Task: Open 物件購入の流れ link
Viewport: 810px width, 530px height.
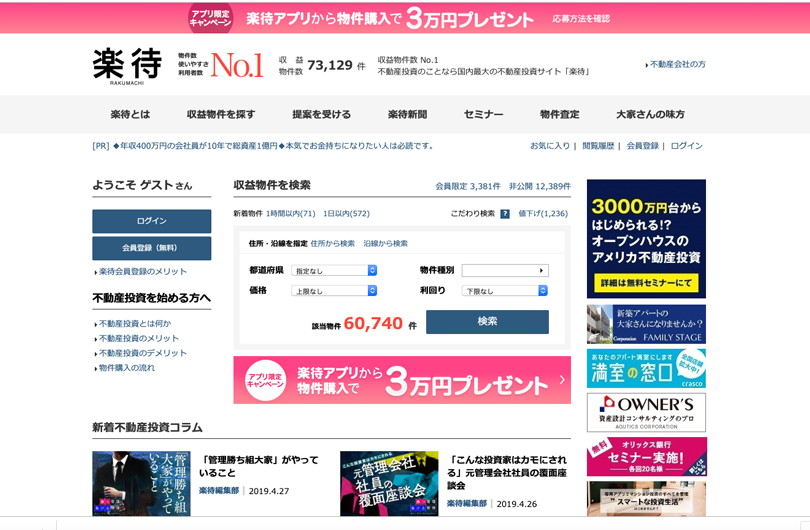Action: click(125, 368)
